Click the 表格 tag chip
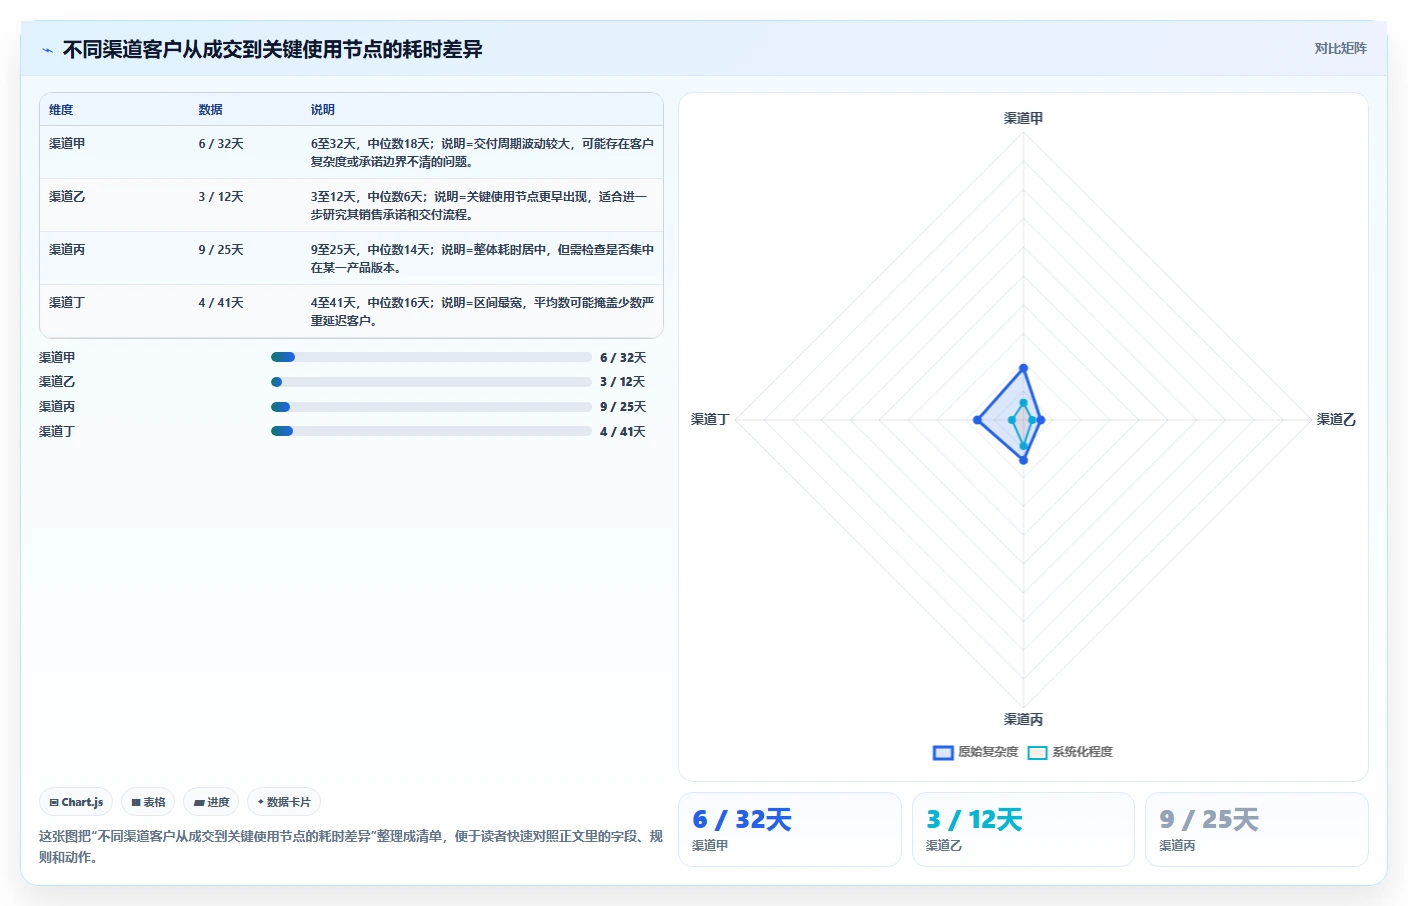The width and height of the screenshot is (1408, 906). tap(148, 802)
